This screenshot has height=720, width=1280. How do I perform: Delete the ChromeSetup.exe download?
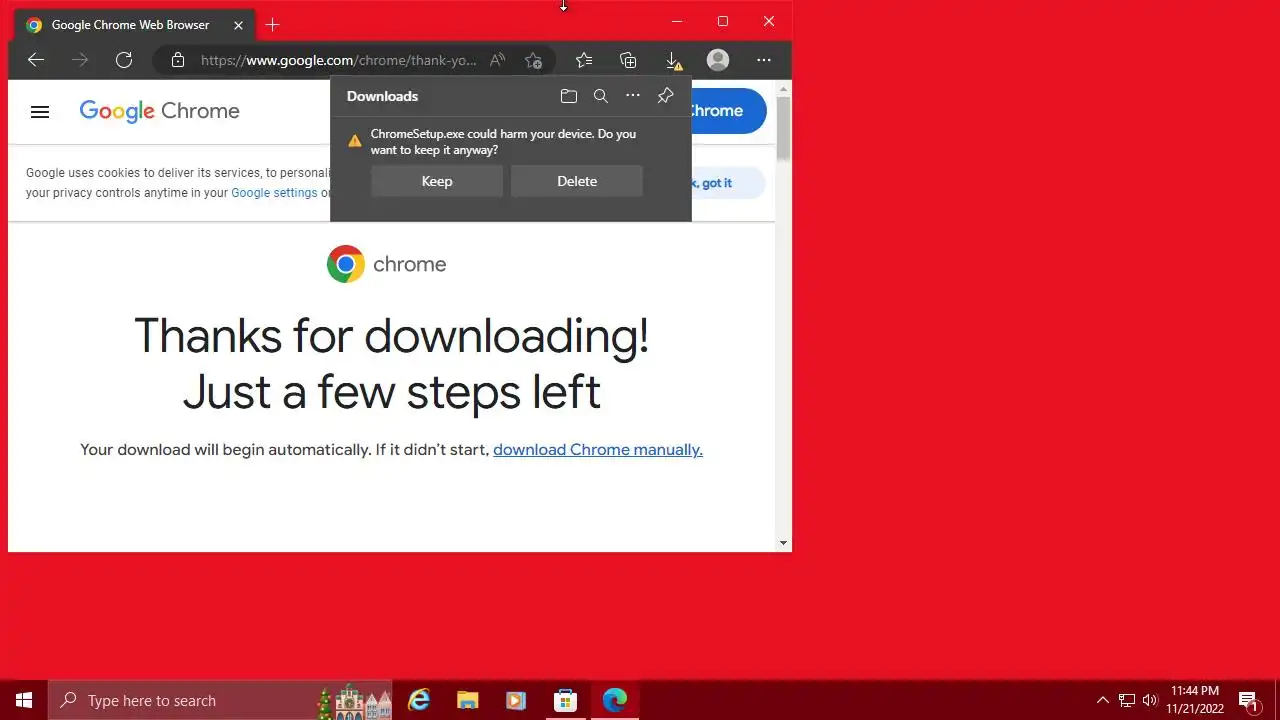577,181
